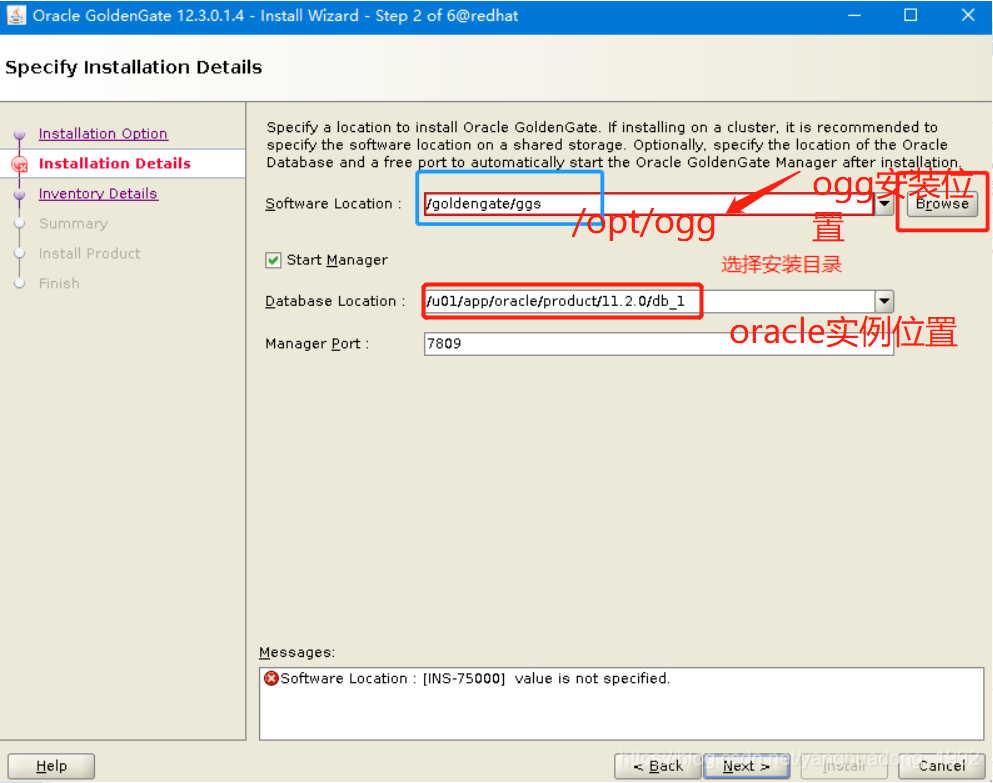Viewport: 993px width, 783px height.
Task: Click the Inventory Details step bullet icon
Action: pyautogui.click(x=21, y=193)
